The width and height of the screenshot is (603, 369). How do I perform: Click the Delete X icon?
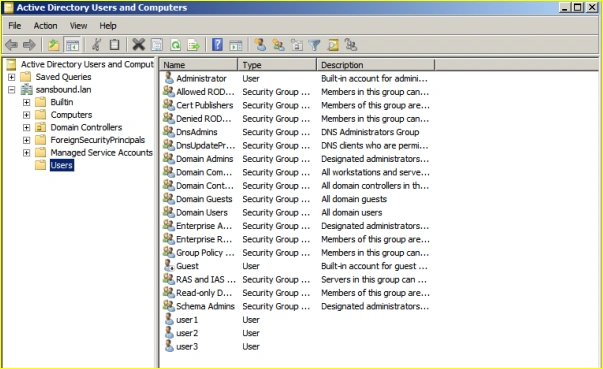point(138,45)
